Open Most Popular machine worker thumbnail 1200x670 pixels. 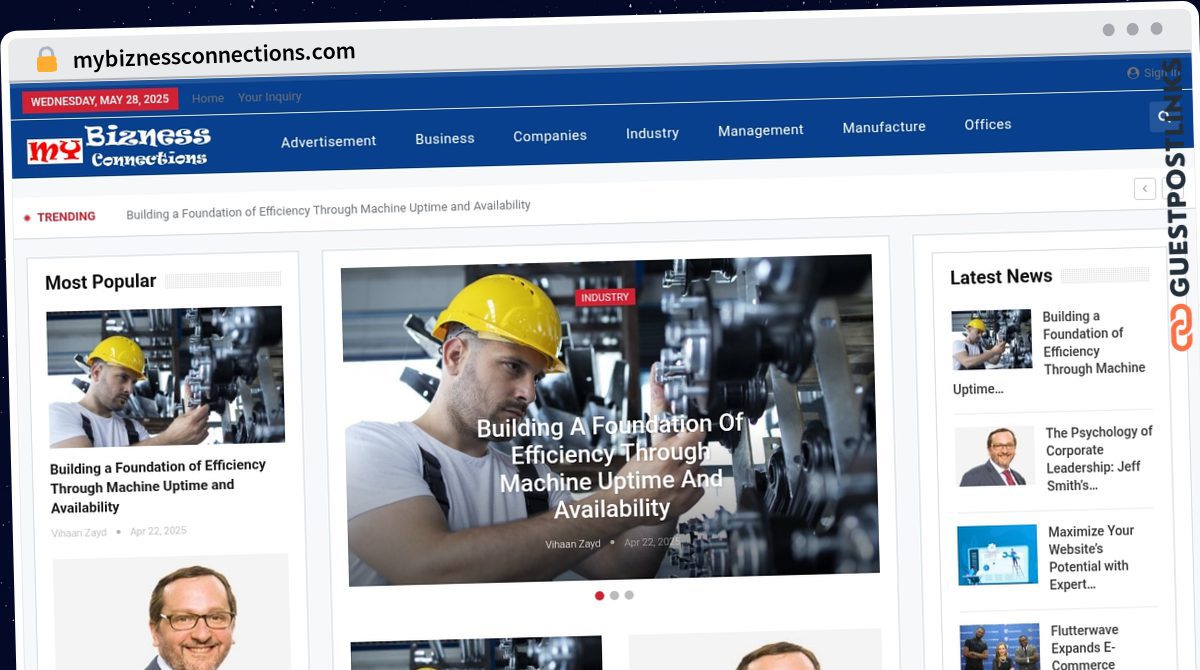click(165, 377)
